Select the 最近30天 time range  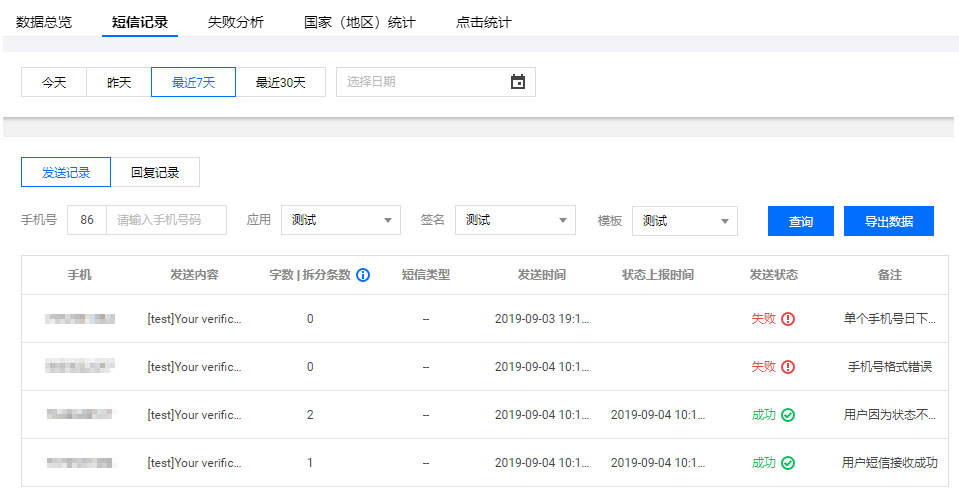(280, 82)
